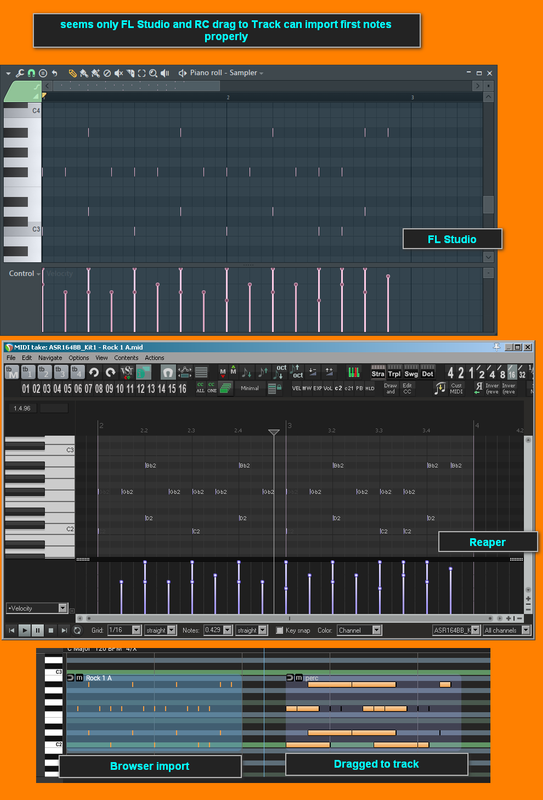This screenshot has height=800, width=543.
Task: Open the Control Velocity selector in FL Studio
Action: (x=24, y=273)
